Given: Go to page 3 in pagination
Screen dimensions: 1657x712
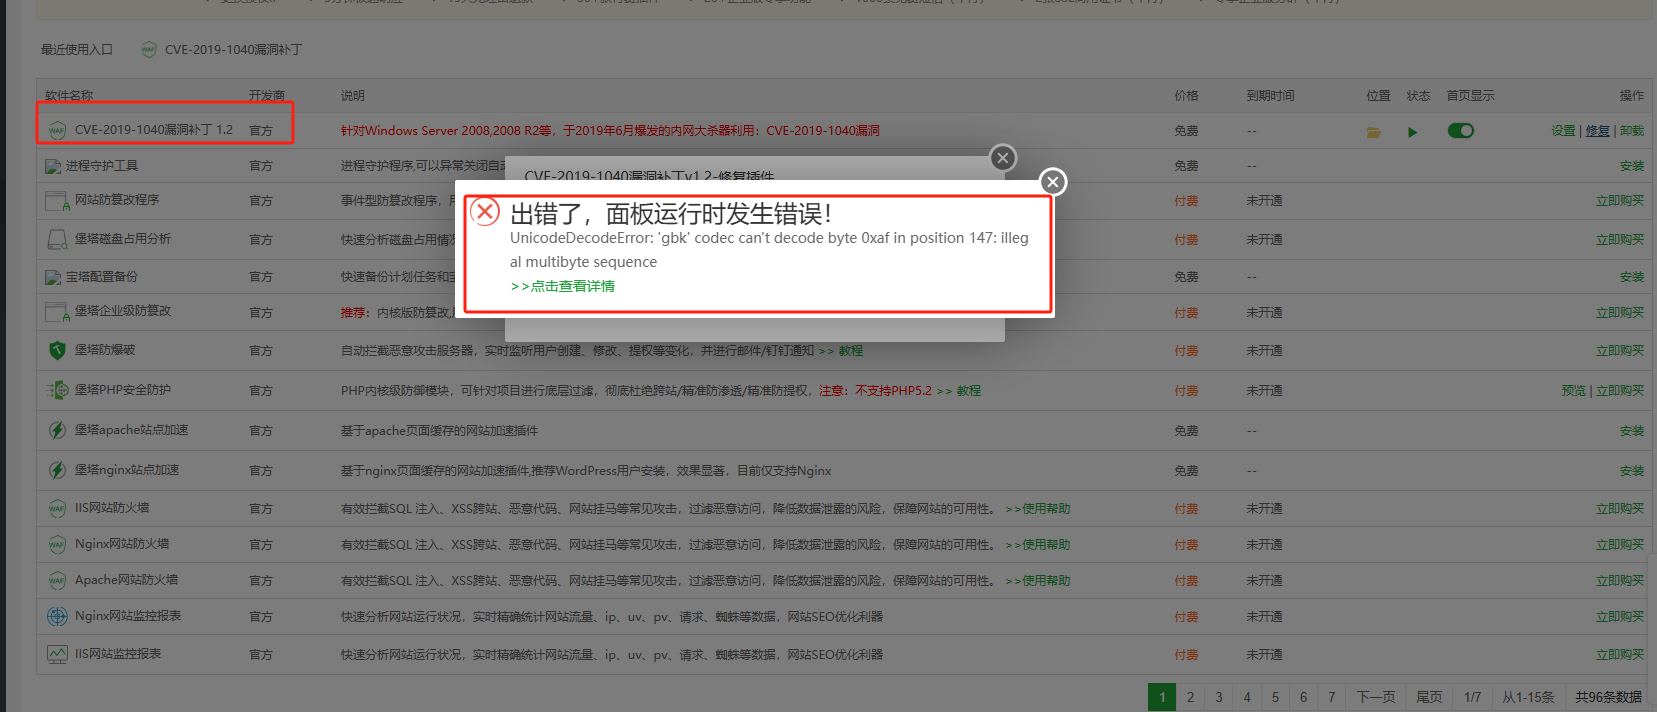Looking at the screenshot, I should pos(1218,697).
